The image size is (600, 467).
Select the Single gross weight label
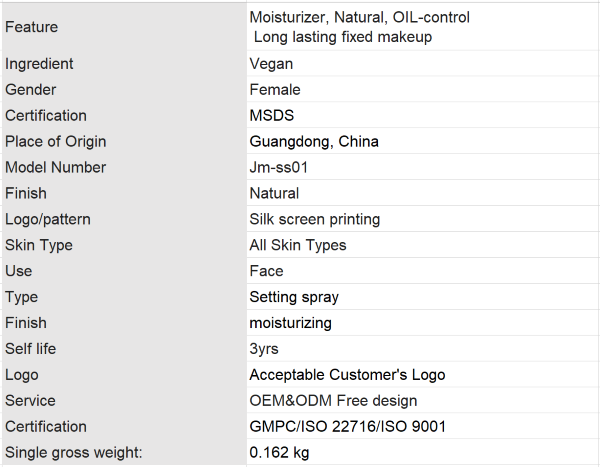click(73, 452)
